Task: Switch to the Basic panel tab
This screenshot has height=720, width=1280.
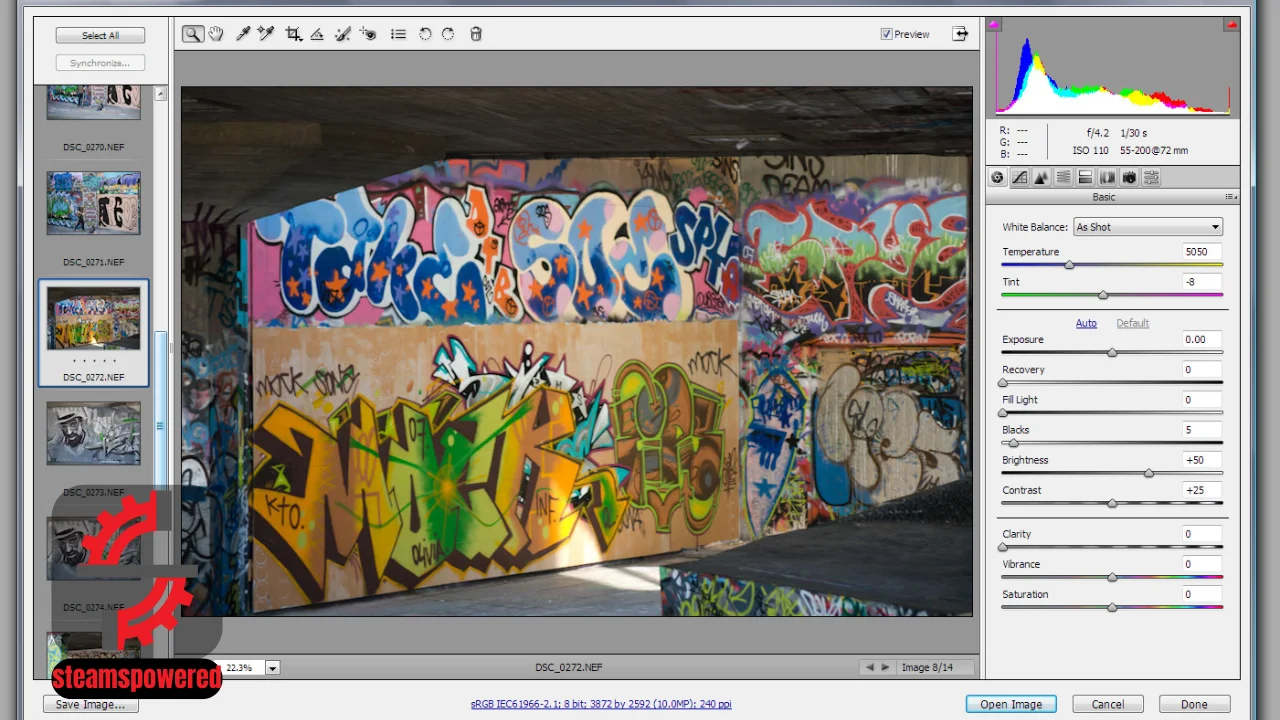Action: [997, 177]
